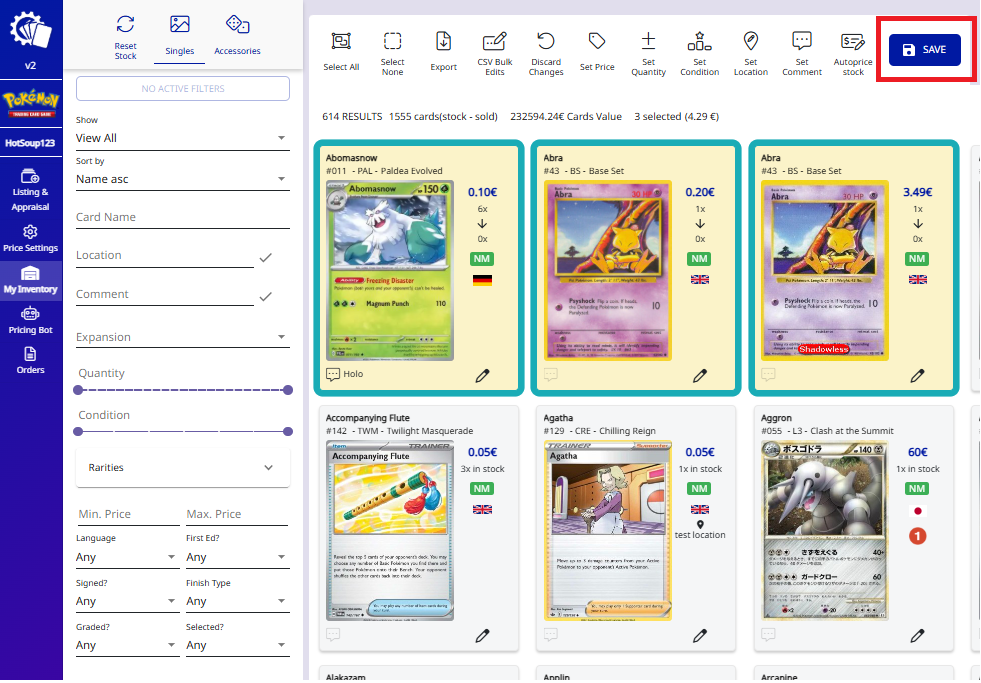Open Pricing Bot in sidebar

click(31, 321)
